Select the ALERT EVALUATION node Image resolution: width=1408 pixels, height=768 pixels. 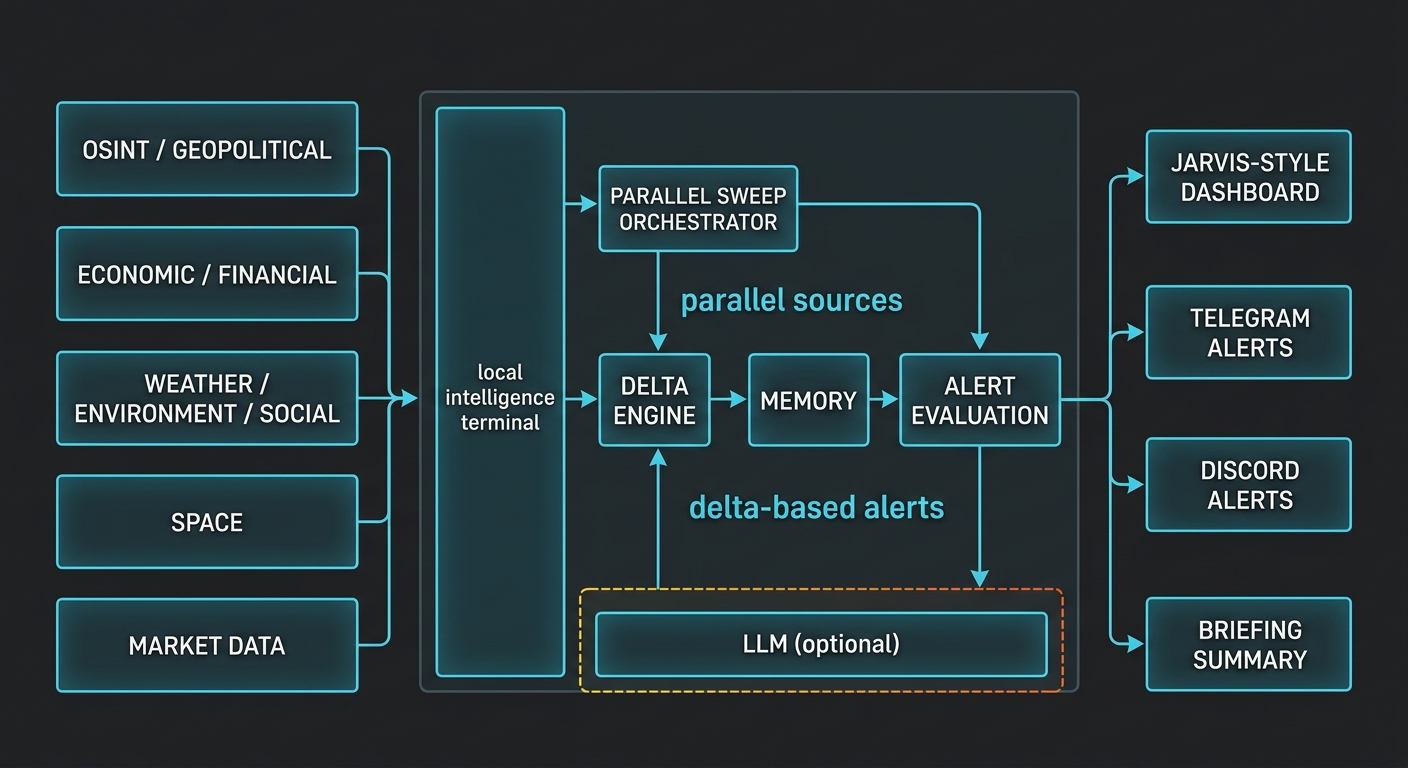pyautogui.click(x=979, y=400)
